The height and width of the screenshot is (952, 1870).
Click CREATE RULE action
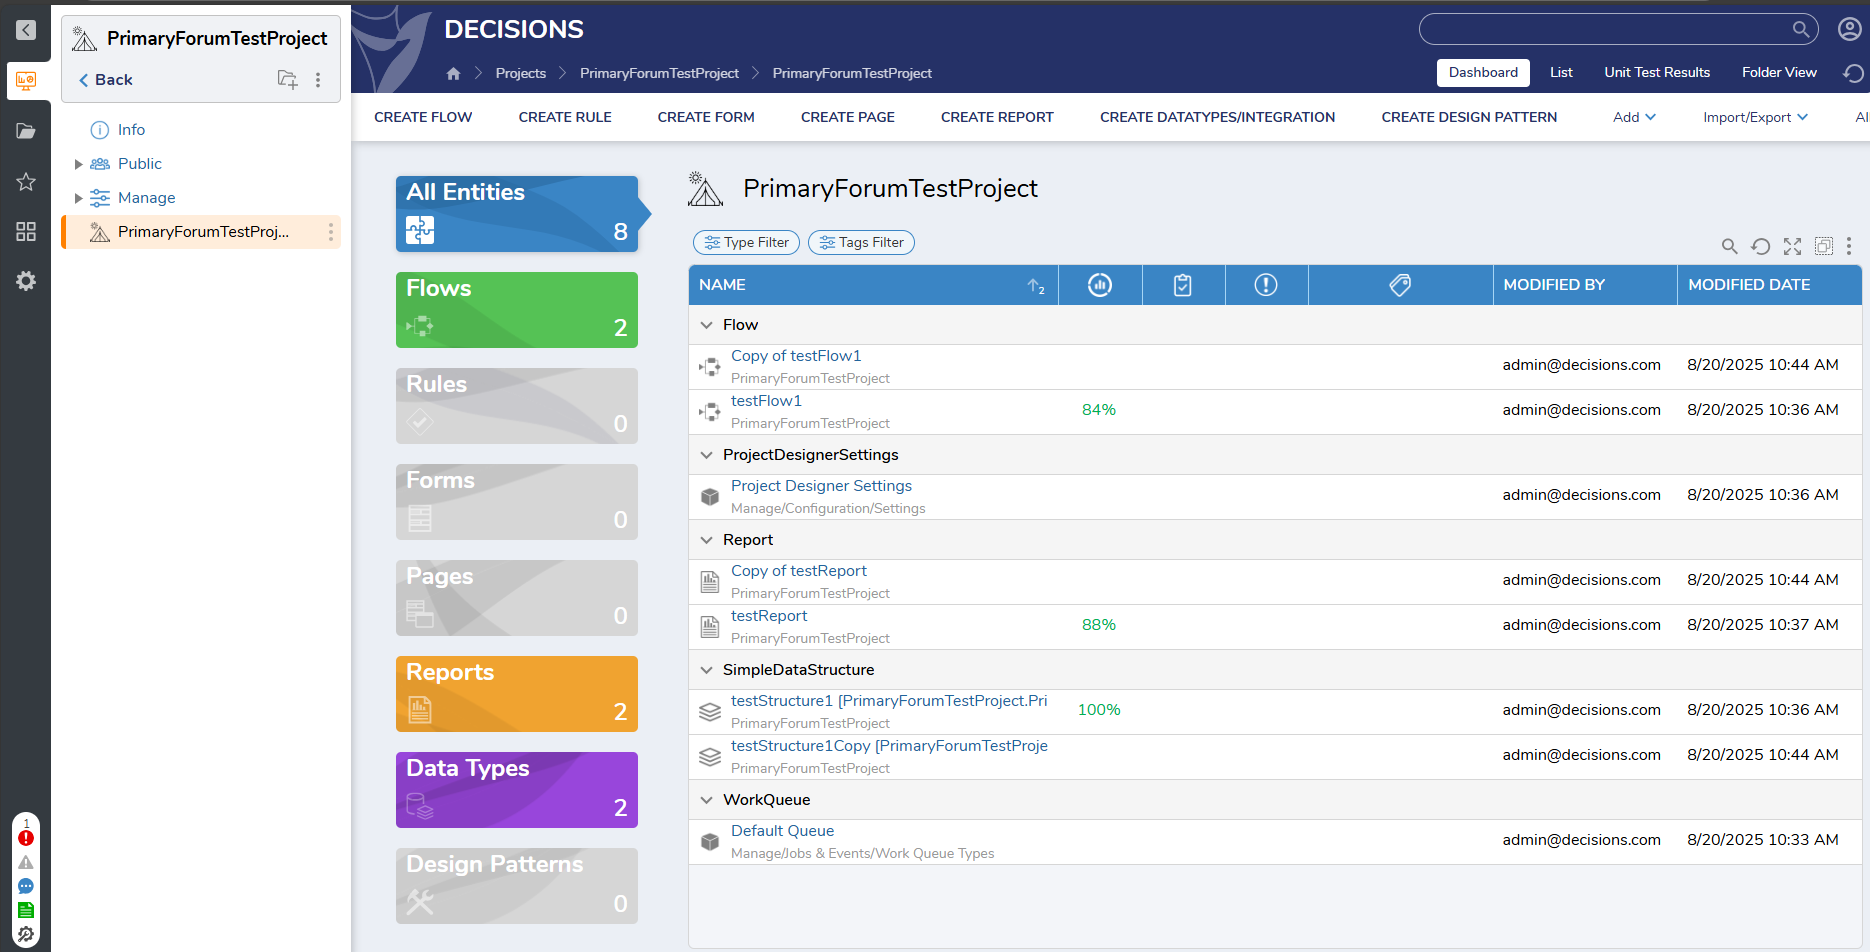pyautogui.click(x=565, y=117)
